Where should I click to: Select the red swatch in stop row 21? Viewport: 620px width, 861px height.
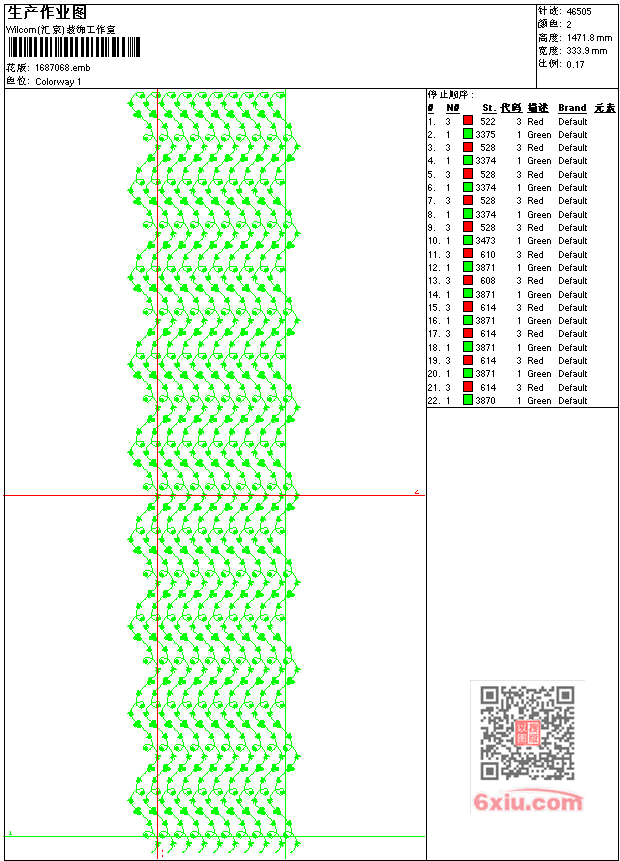[x=467, y=387]
